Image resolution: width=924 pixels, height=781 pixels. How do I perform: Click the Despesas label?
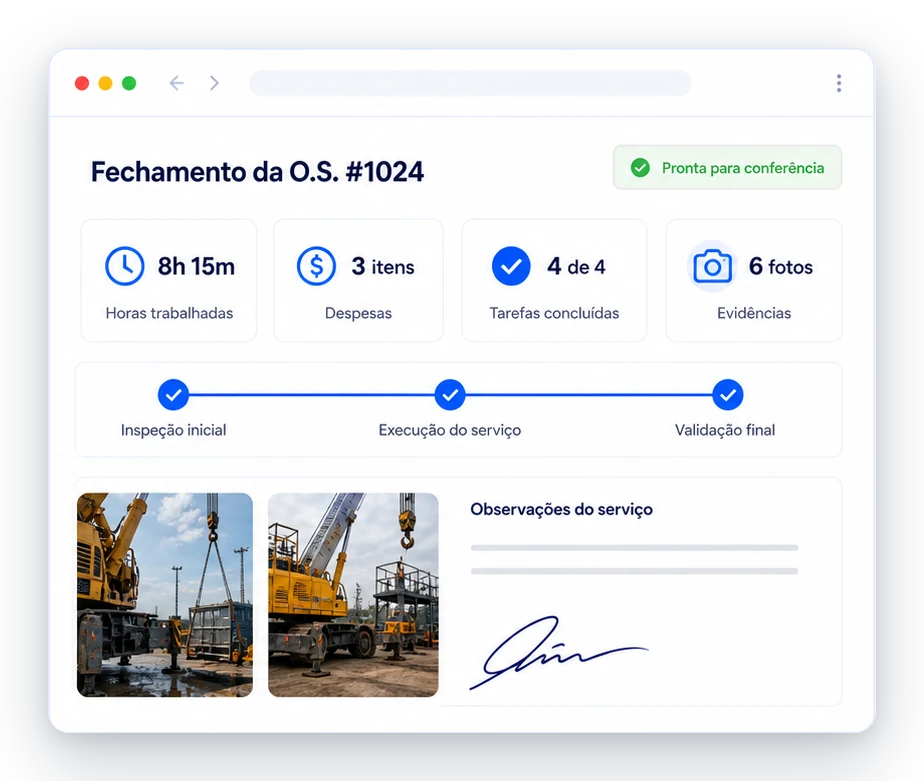pos(358,313)
